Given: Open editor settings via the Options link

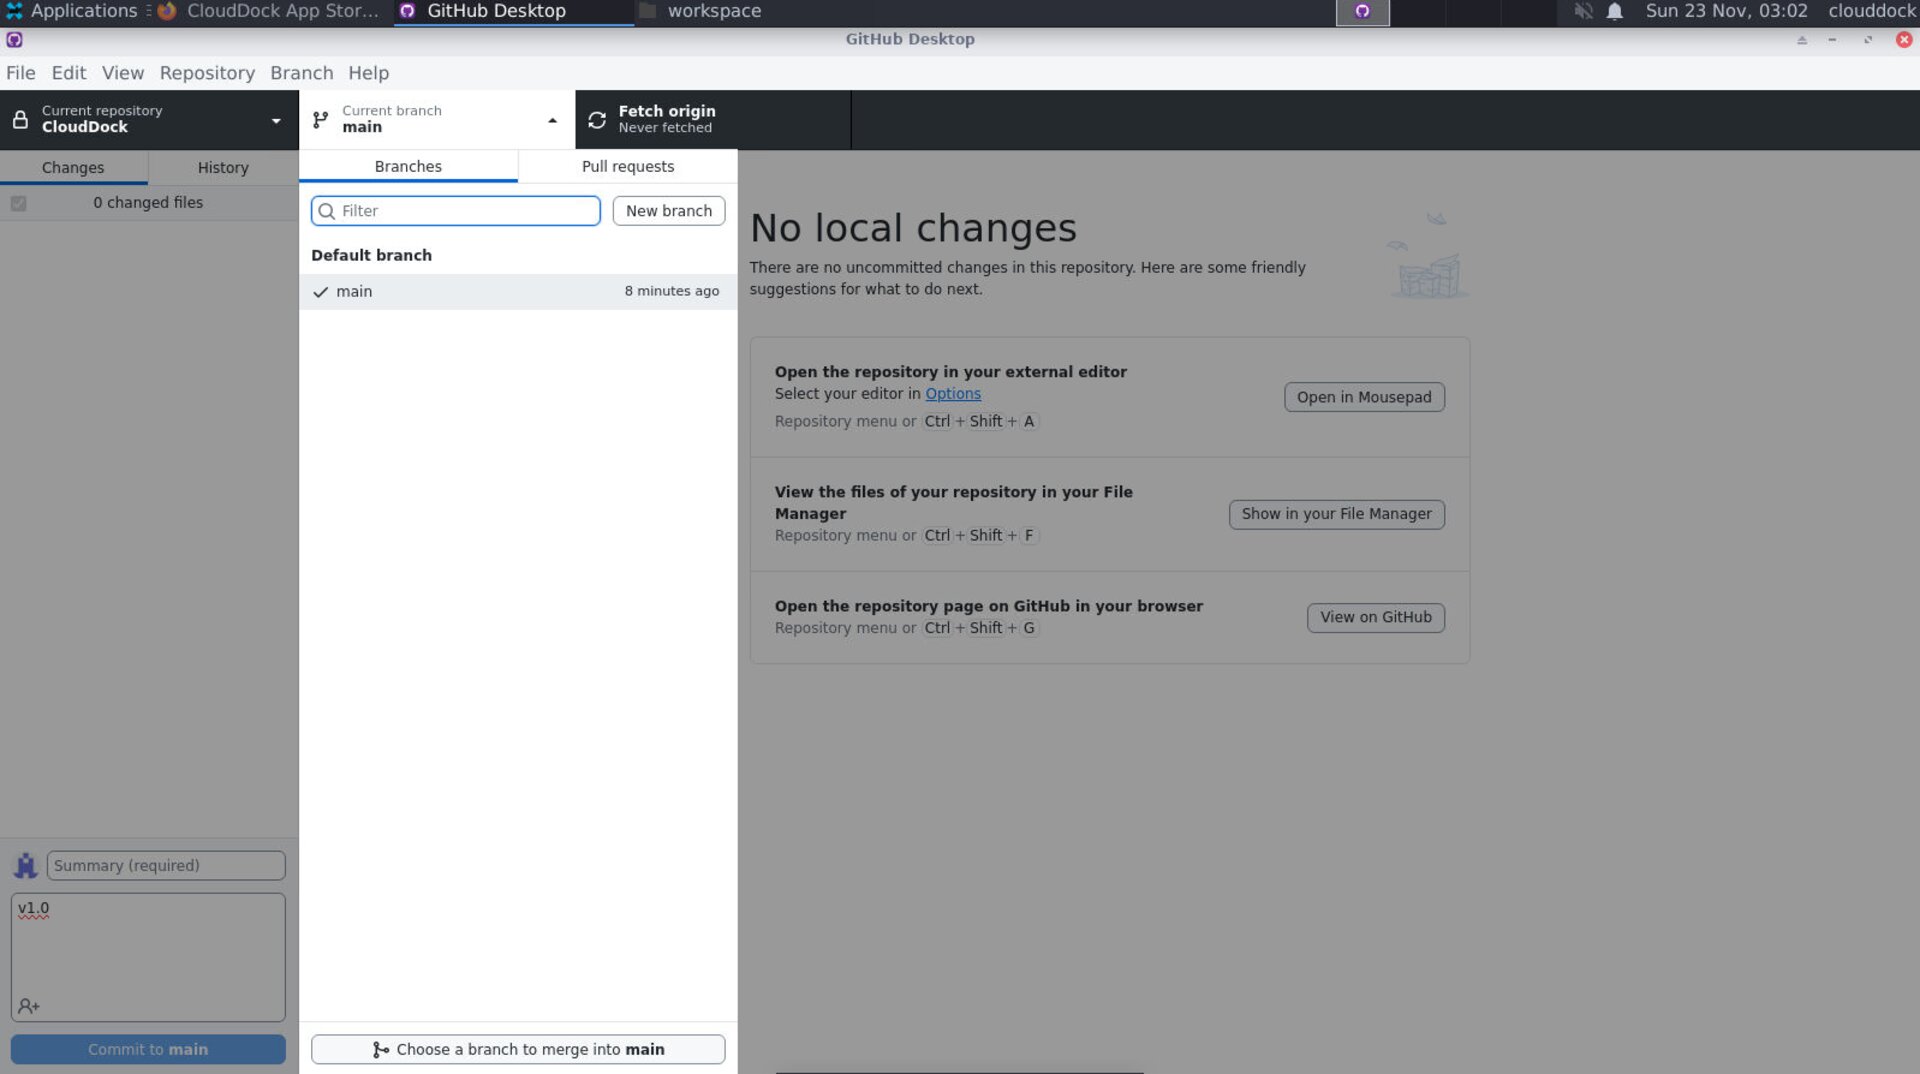Looking at the screenshot, I should pos(952,393).
